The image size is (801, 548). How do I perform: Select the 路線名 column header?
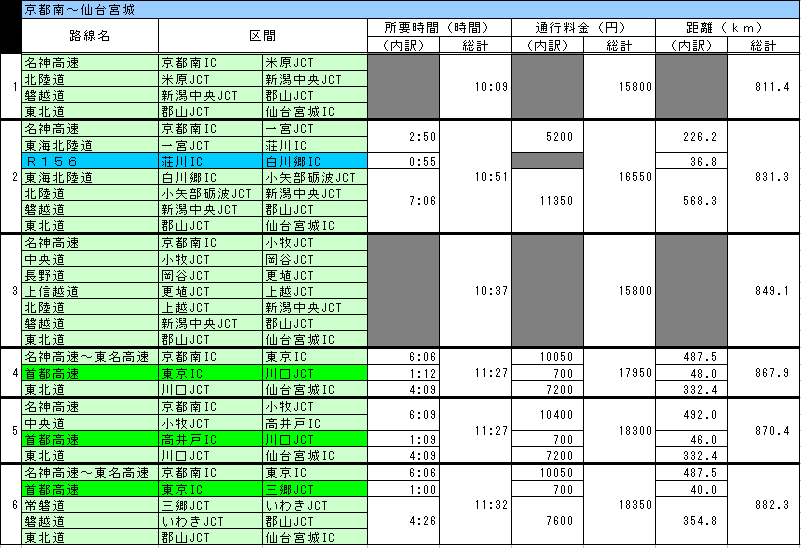(x=90, y=36)
